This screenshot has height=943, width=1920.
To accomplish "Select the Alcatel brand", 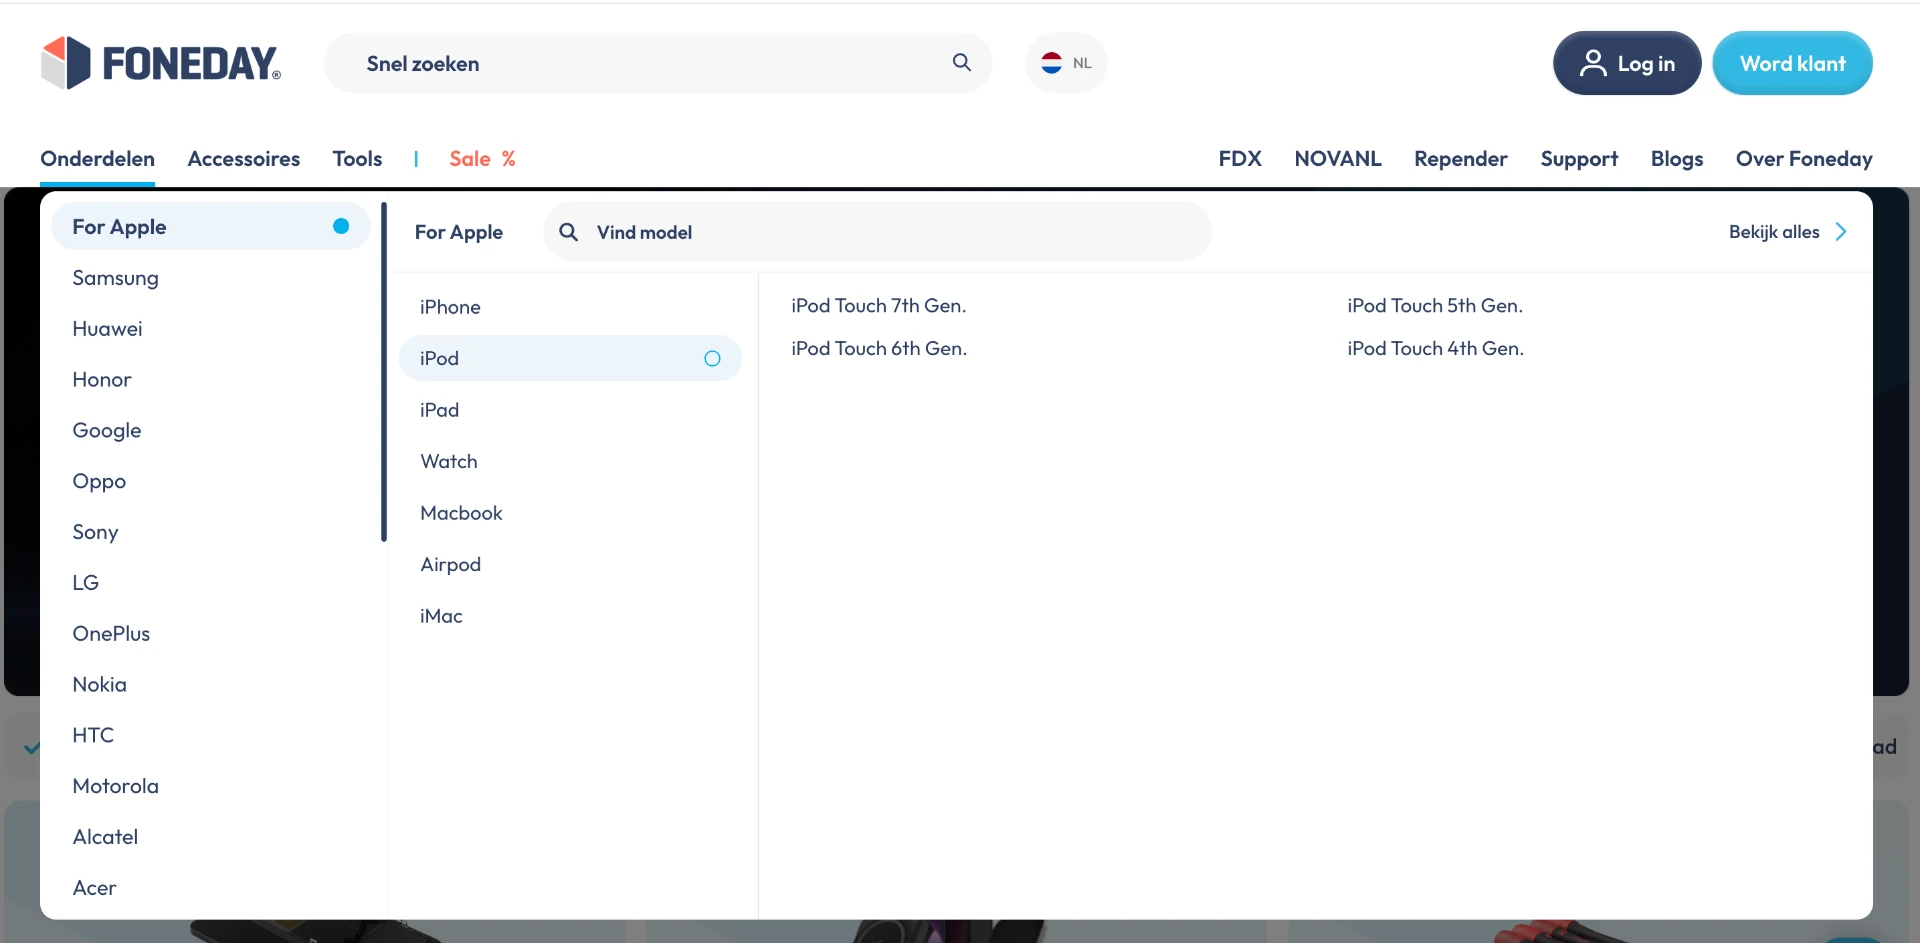I will [x=105, y=837].
